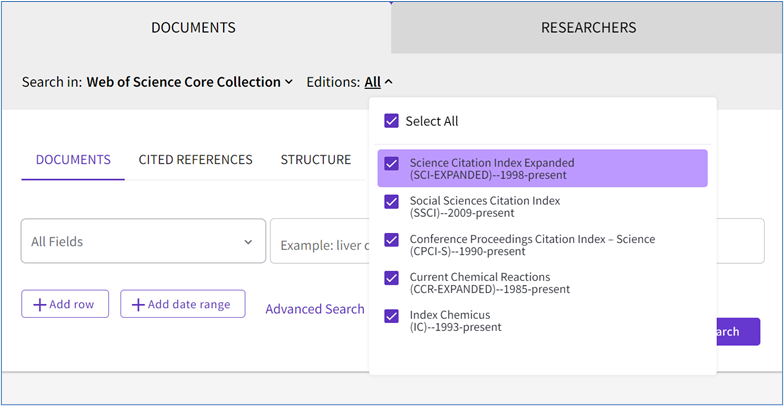Click the (IC)--1993-present text

(456, 328)
